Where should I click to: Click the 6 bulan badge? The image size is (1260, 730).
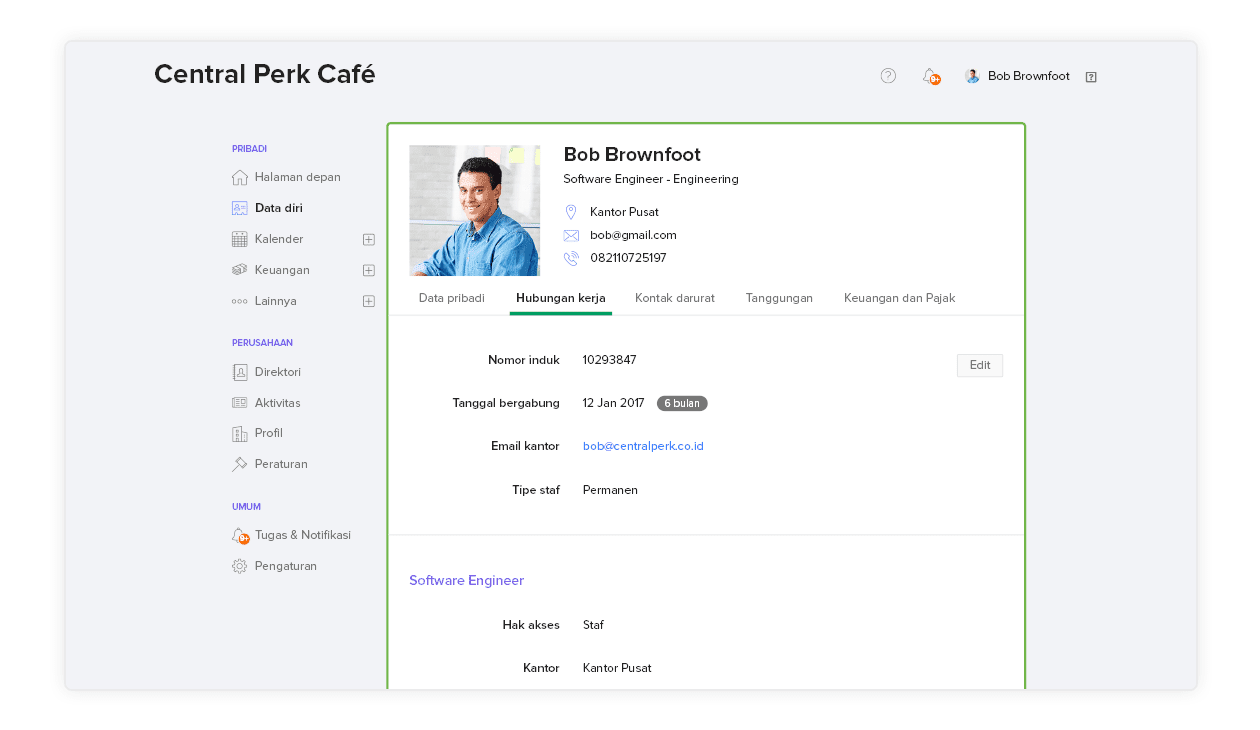point(682,403)
